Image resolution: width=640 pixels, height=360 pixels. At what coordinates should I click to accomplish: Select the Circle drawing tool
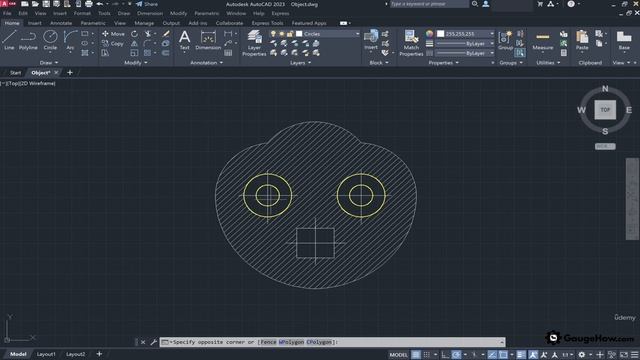pos(50,40)
